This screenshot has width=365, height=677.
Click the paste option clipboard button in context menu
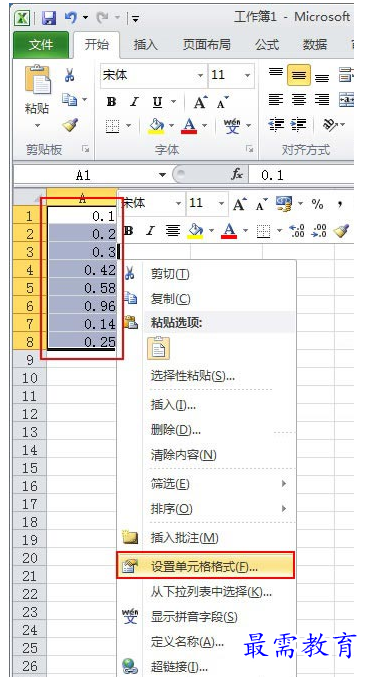click(x=159, y=348)
